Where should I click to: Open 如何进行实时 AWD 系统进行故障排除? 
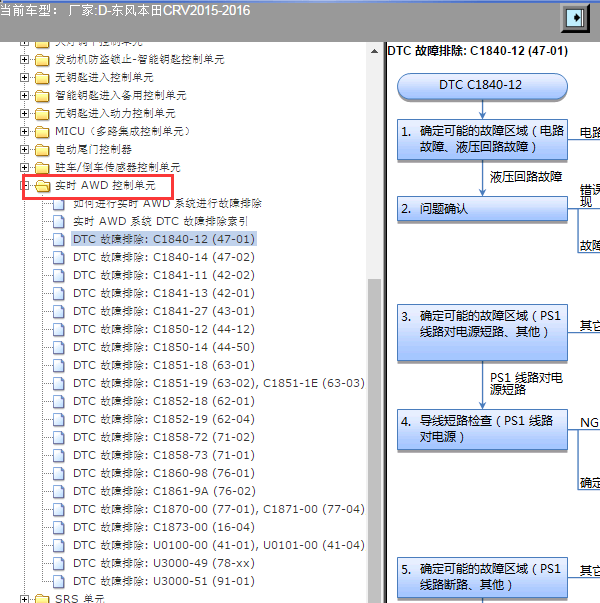167,203
